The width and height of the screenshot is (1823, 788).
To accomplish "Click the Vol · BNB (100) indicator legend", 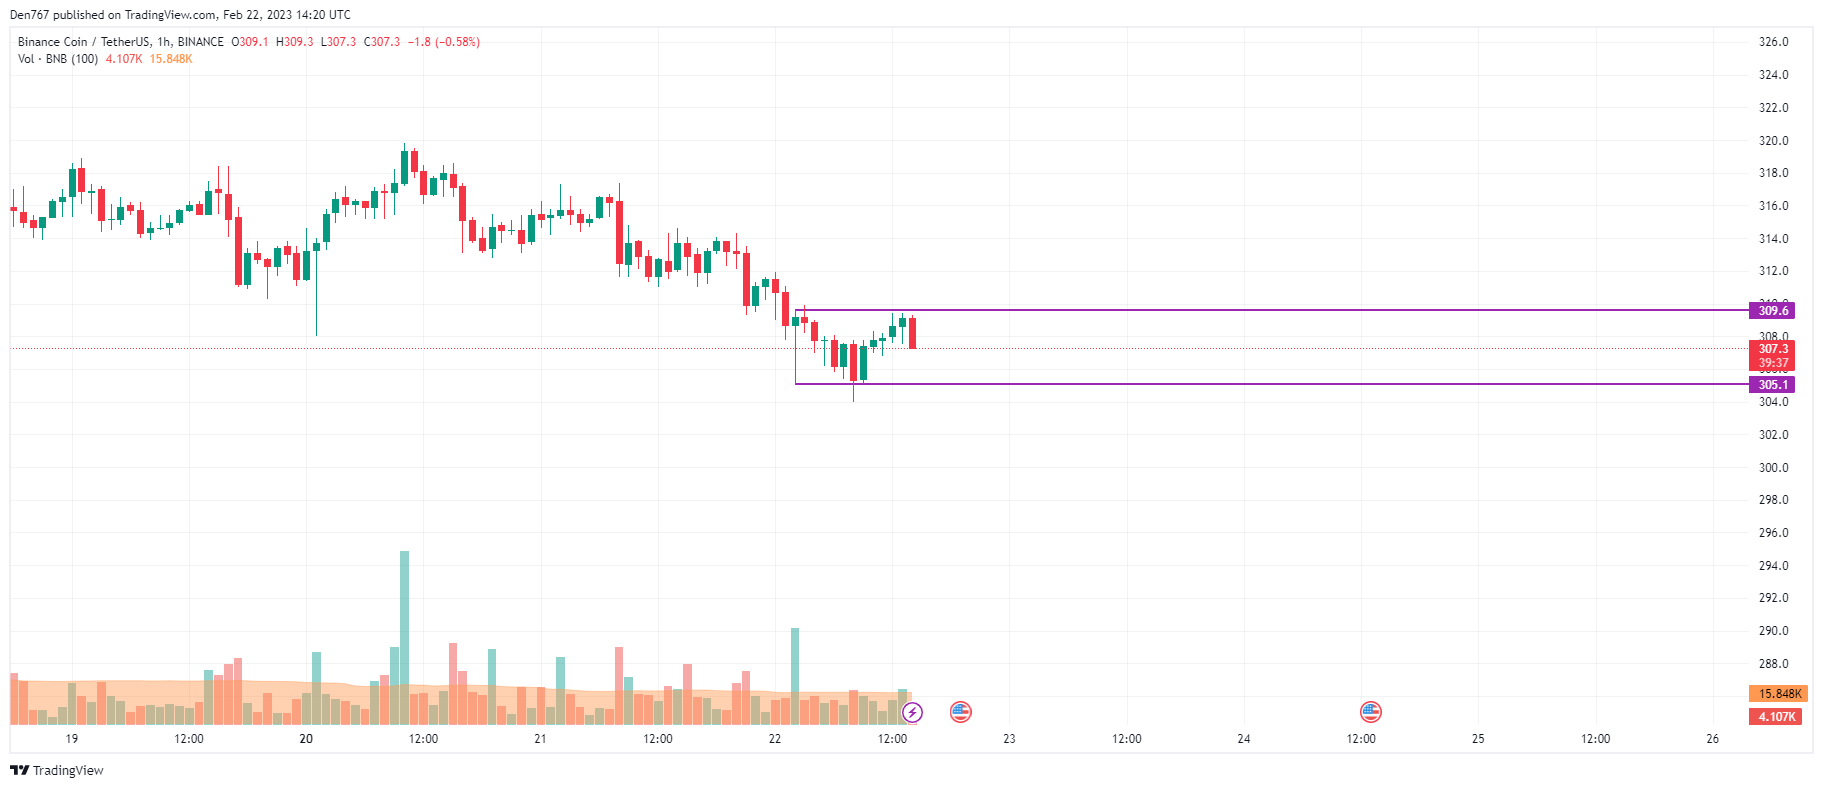I will point(58,59).
